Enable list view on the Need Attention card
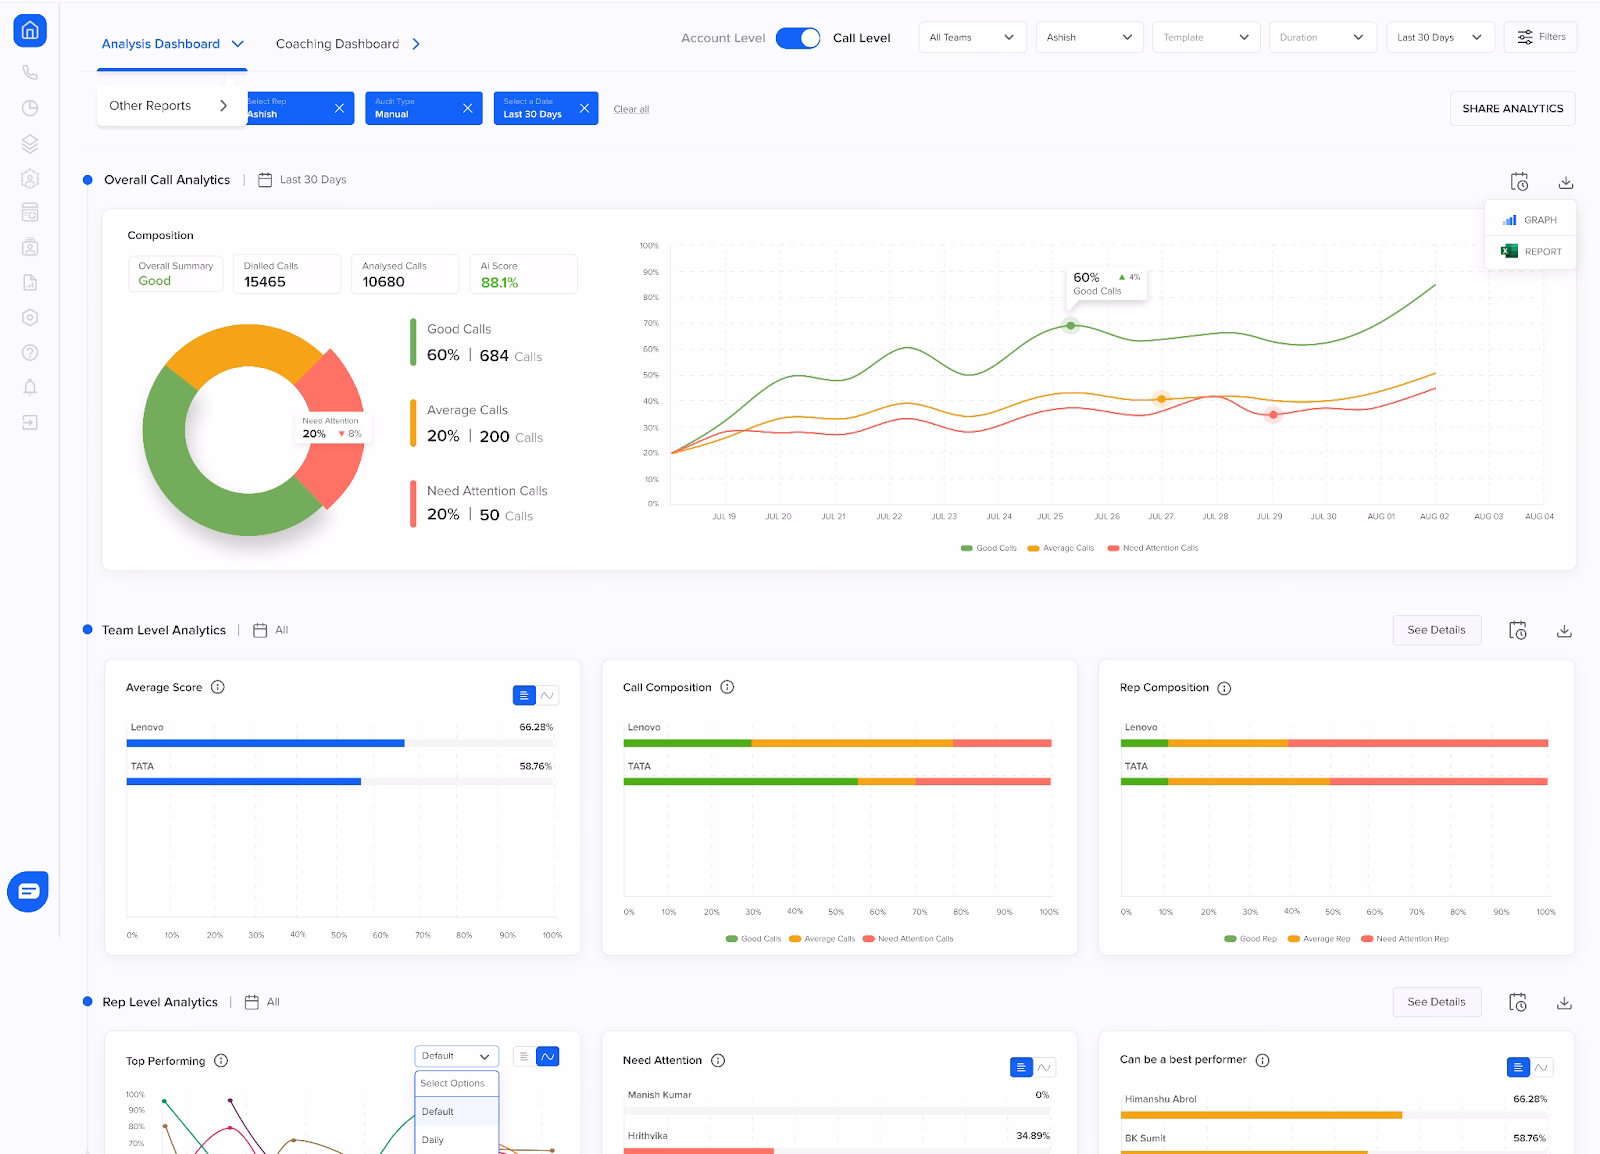 (x=1019, y=1067)
